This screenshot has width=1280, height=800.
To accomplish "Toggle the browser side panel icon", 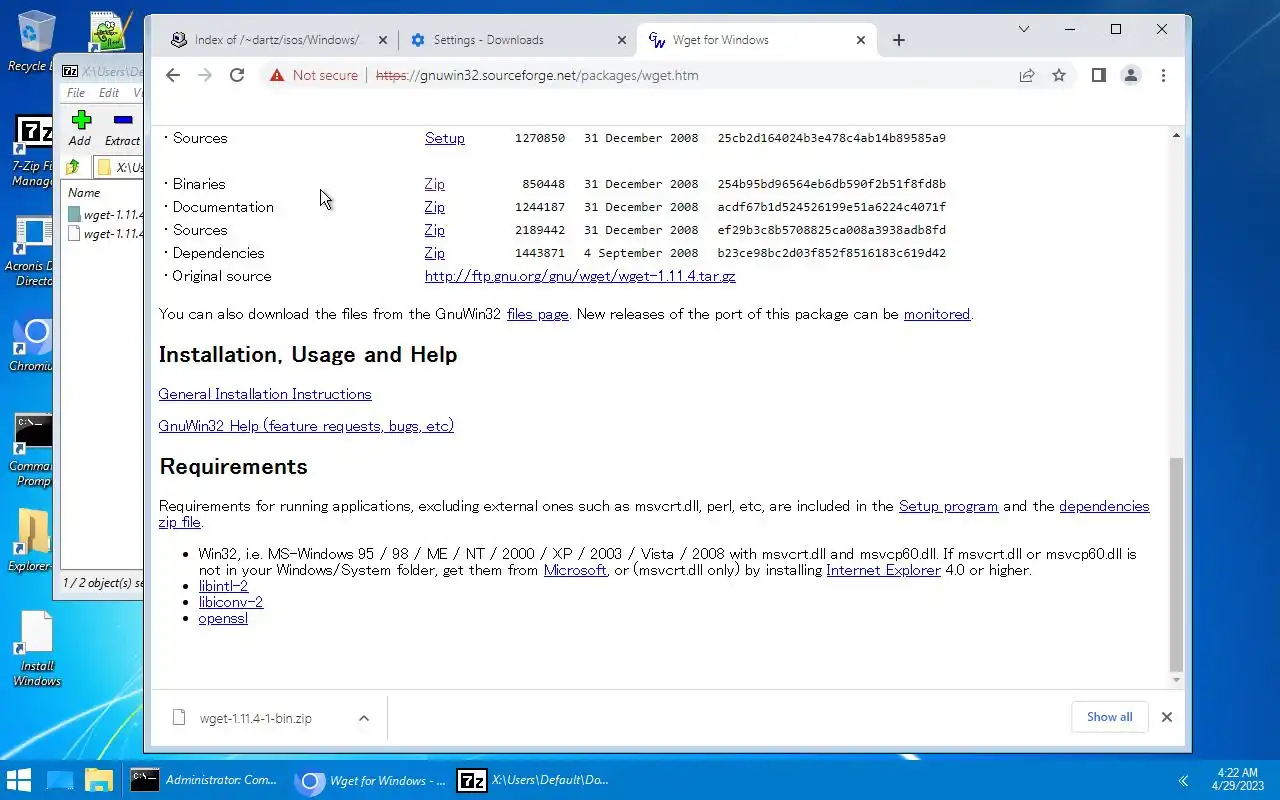I will pyautogui.click(x=1098, y=75).
